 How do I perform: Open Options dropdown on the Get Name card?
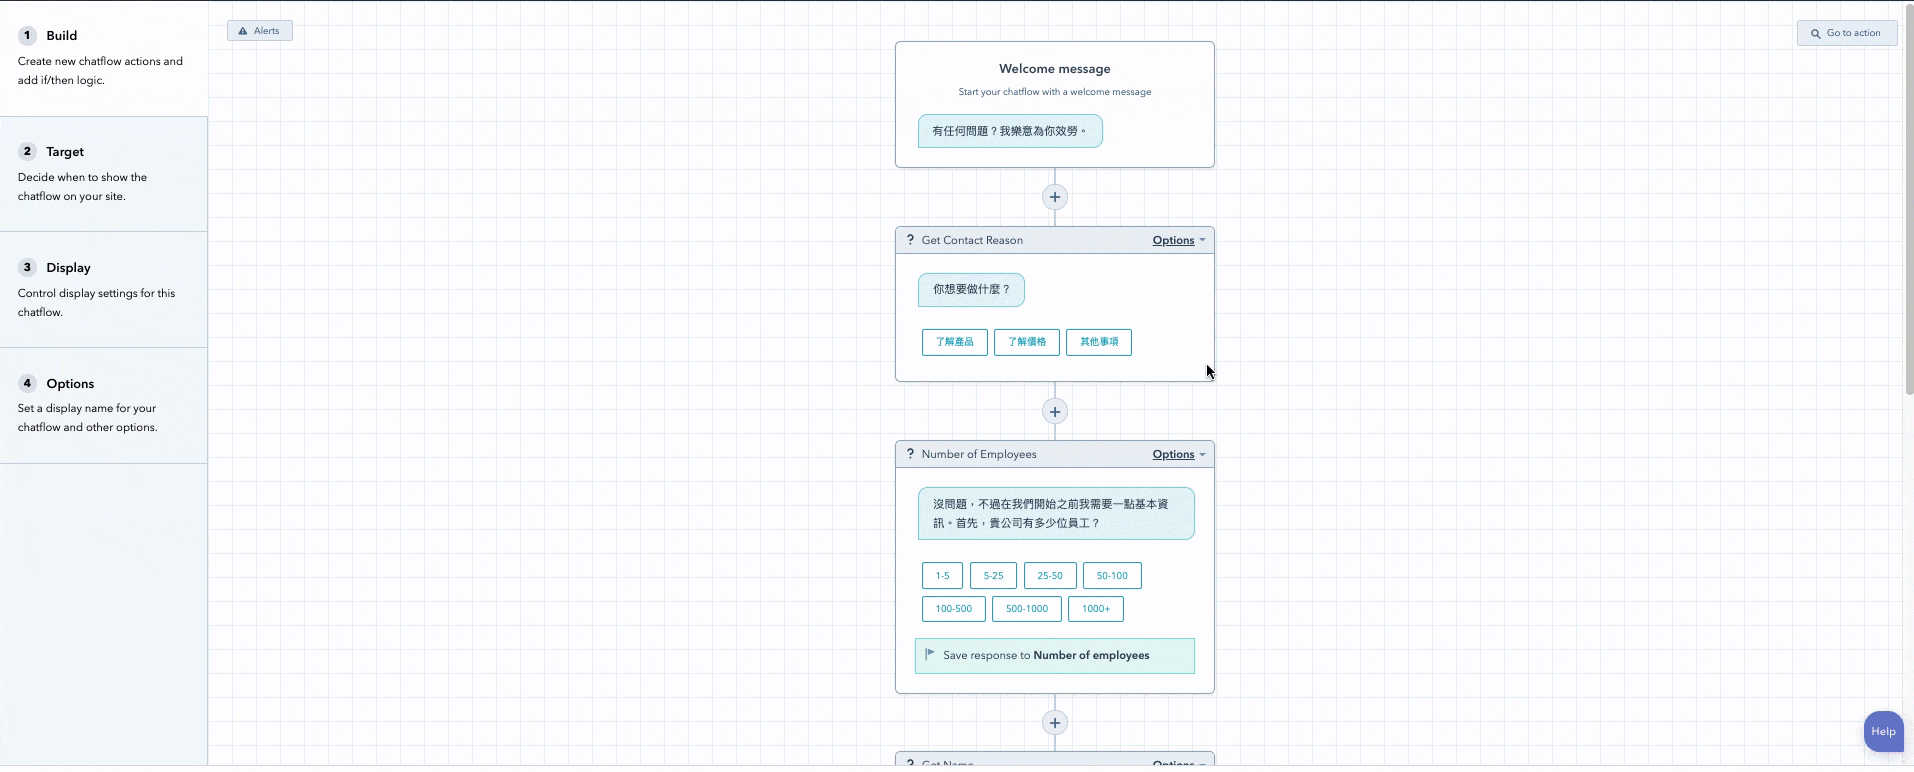tap(1178, 763)
